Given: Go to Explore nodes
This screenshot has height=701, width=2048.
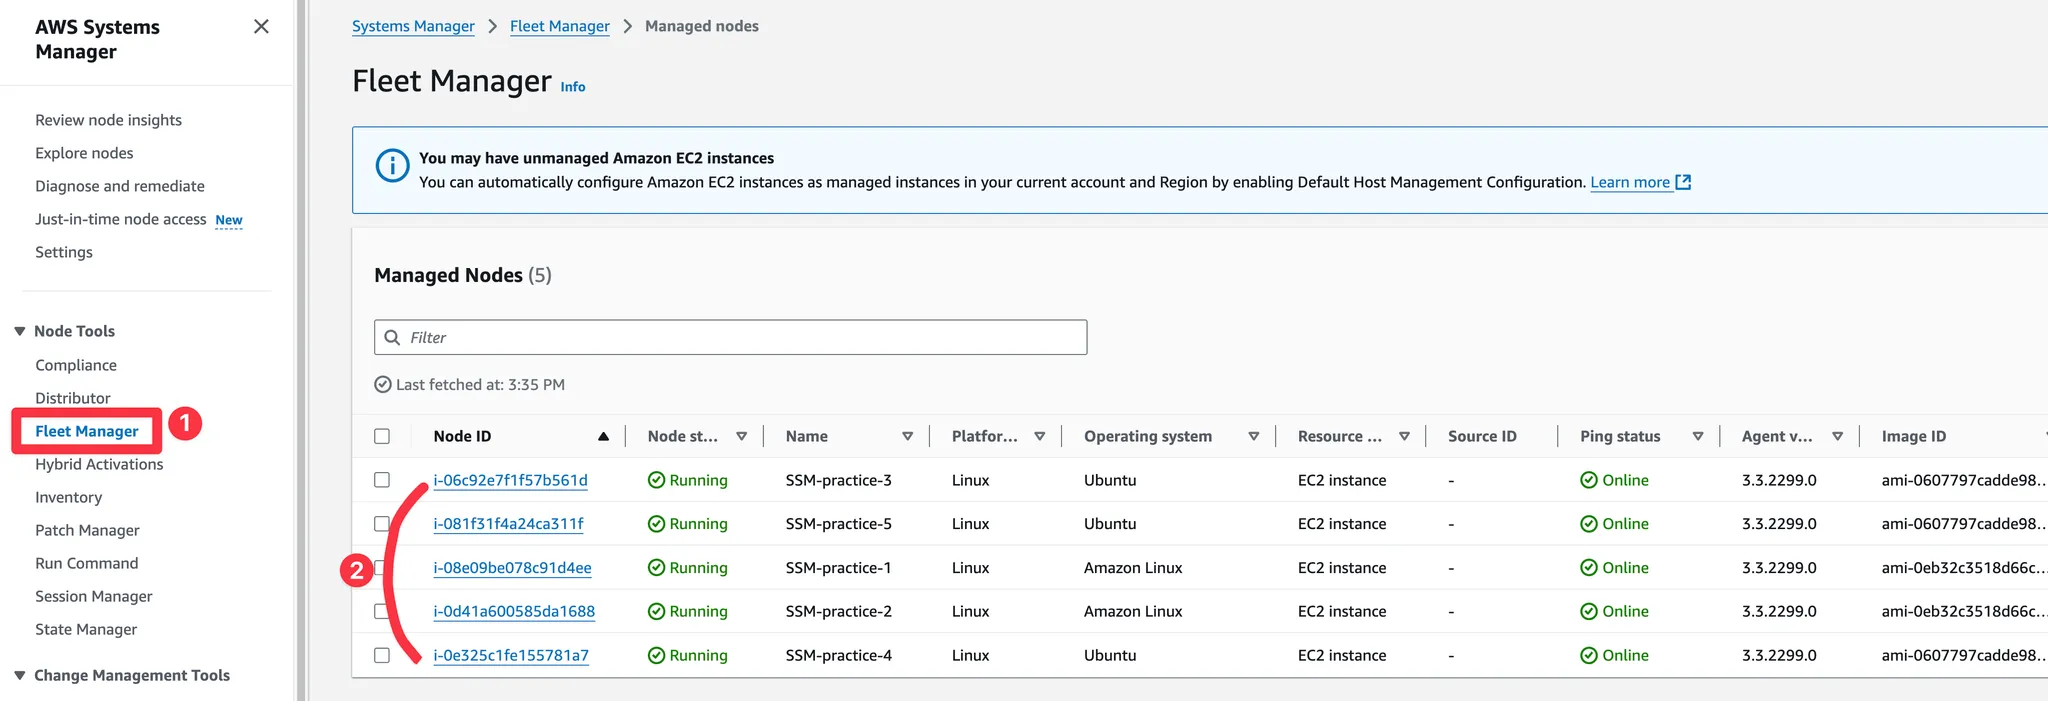Looking at the screenshot, I should (x=84, y=153).
